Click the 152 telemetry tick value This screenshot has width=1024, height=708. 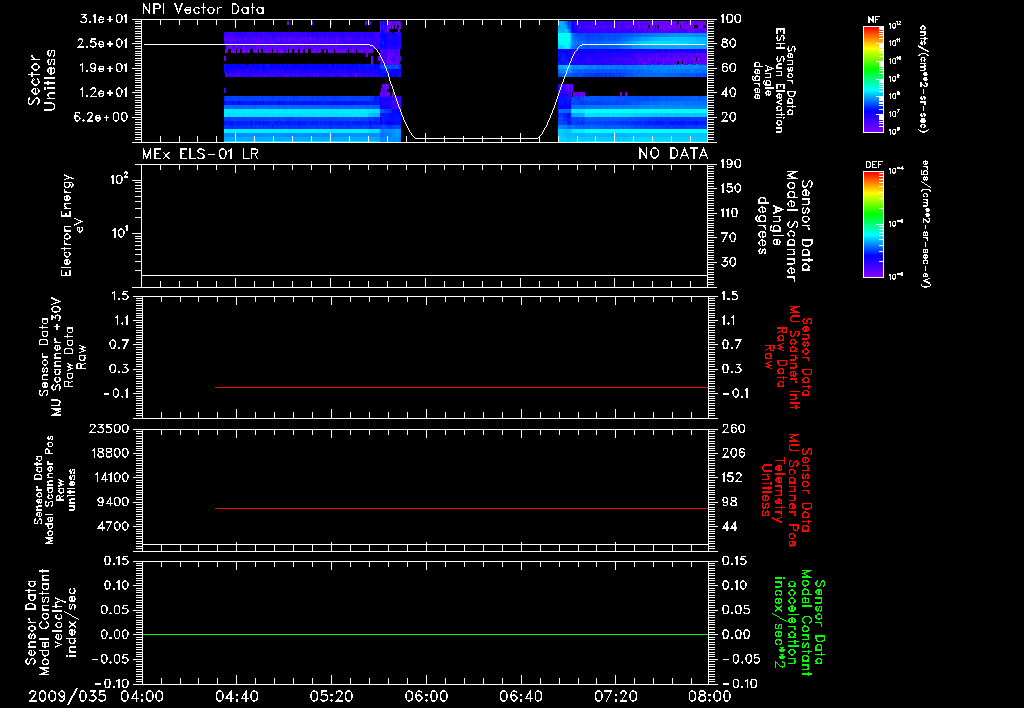[x=731, y=477]
